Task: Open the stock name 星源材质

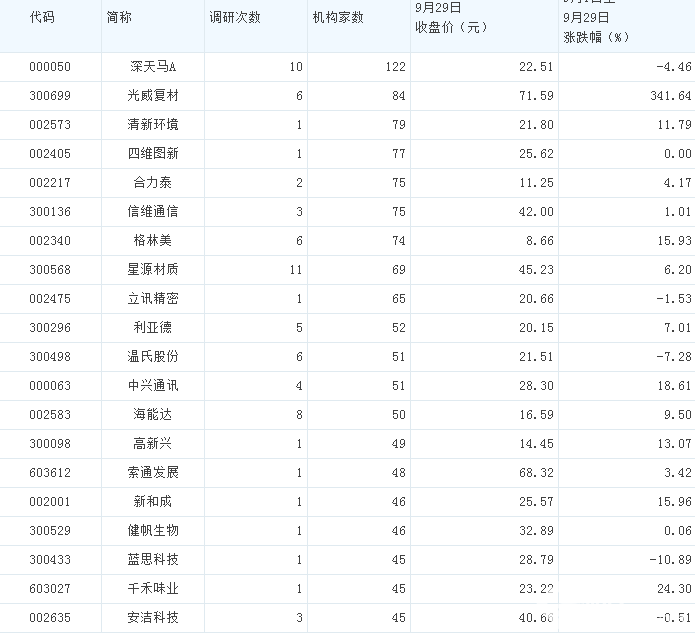Action: coord(154,270)
